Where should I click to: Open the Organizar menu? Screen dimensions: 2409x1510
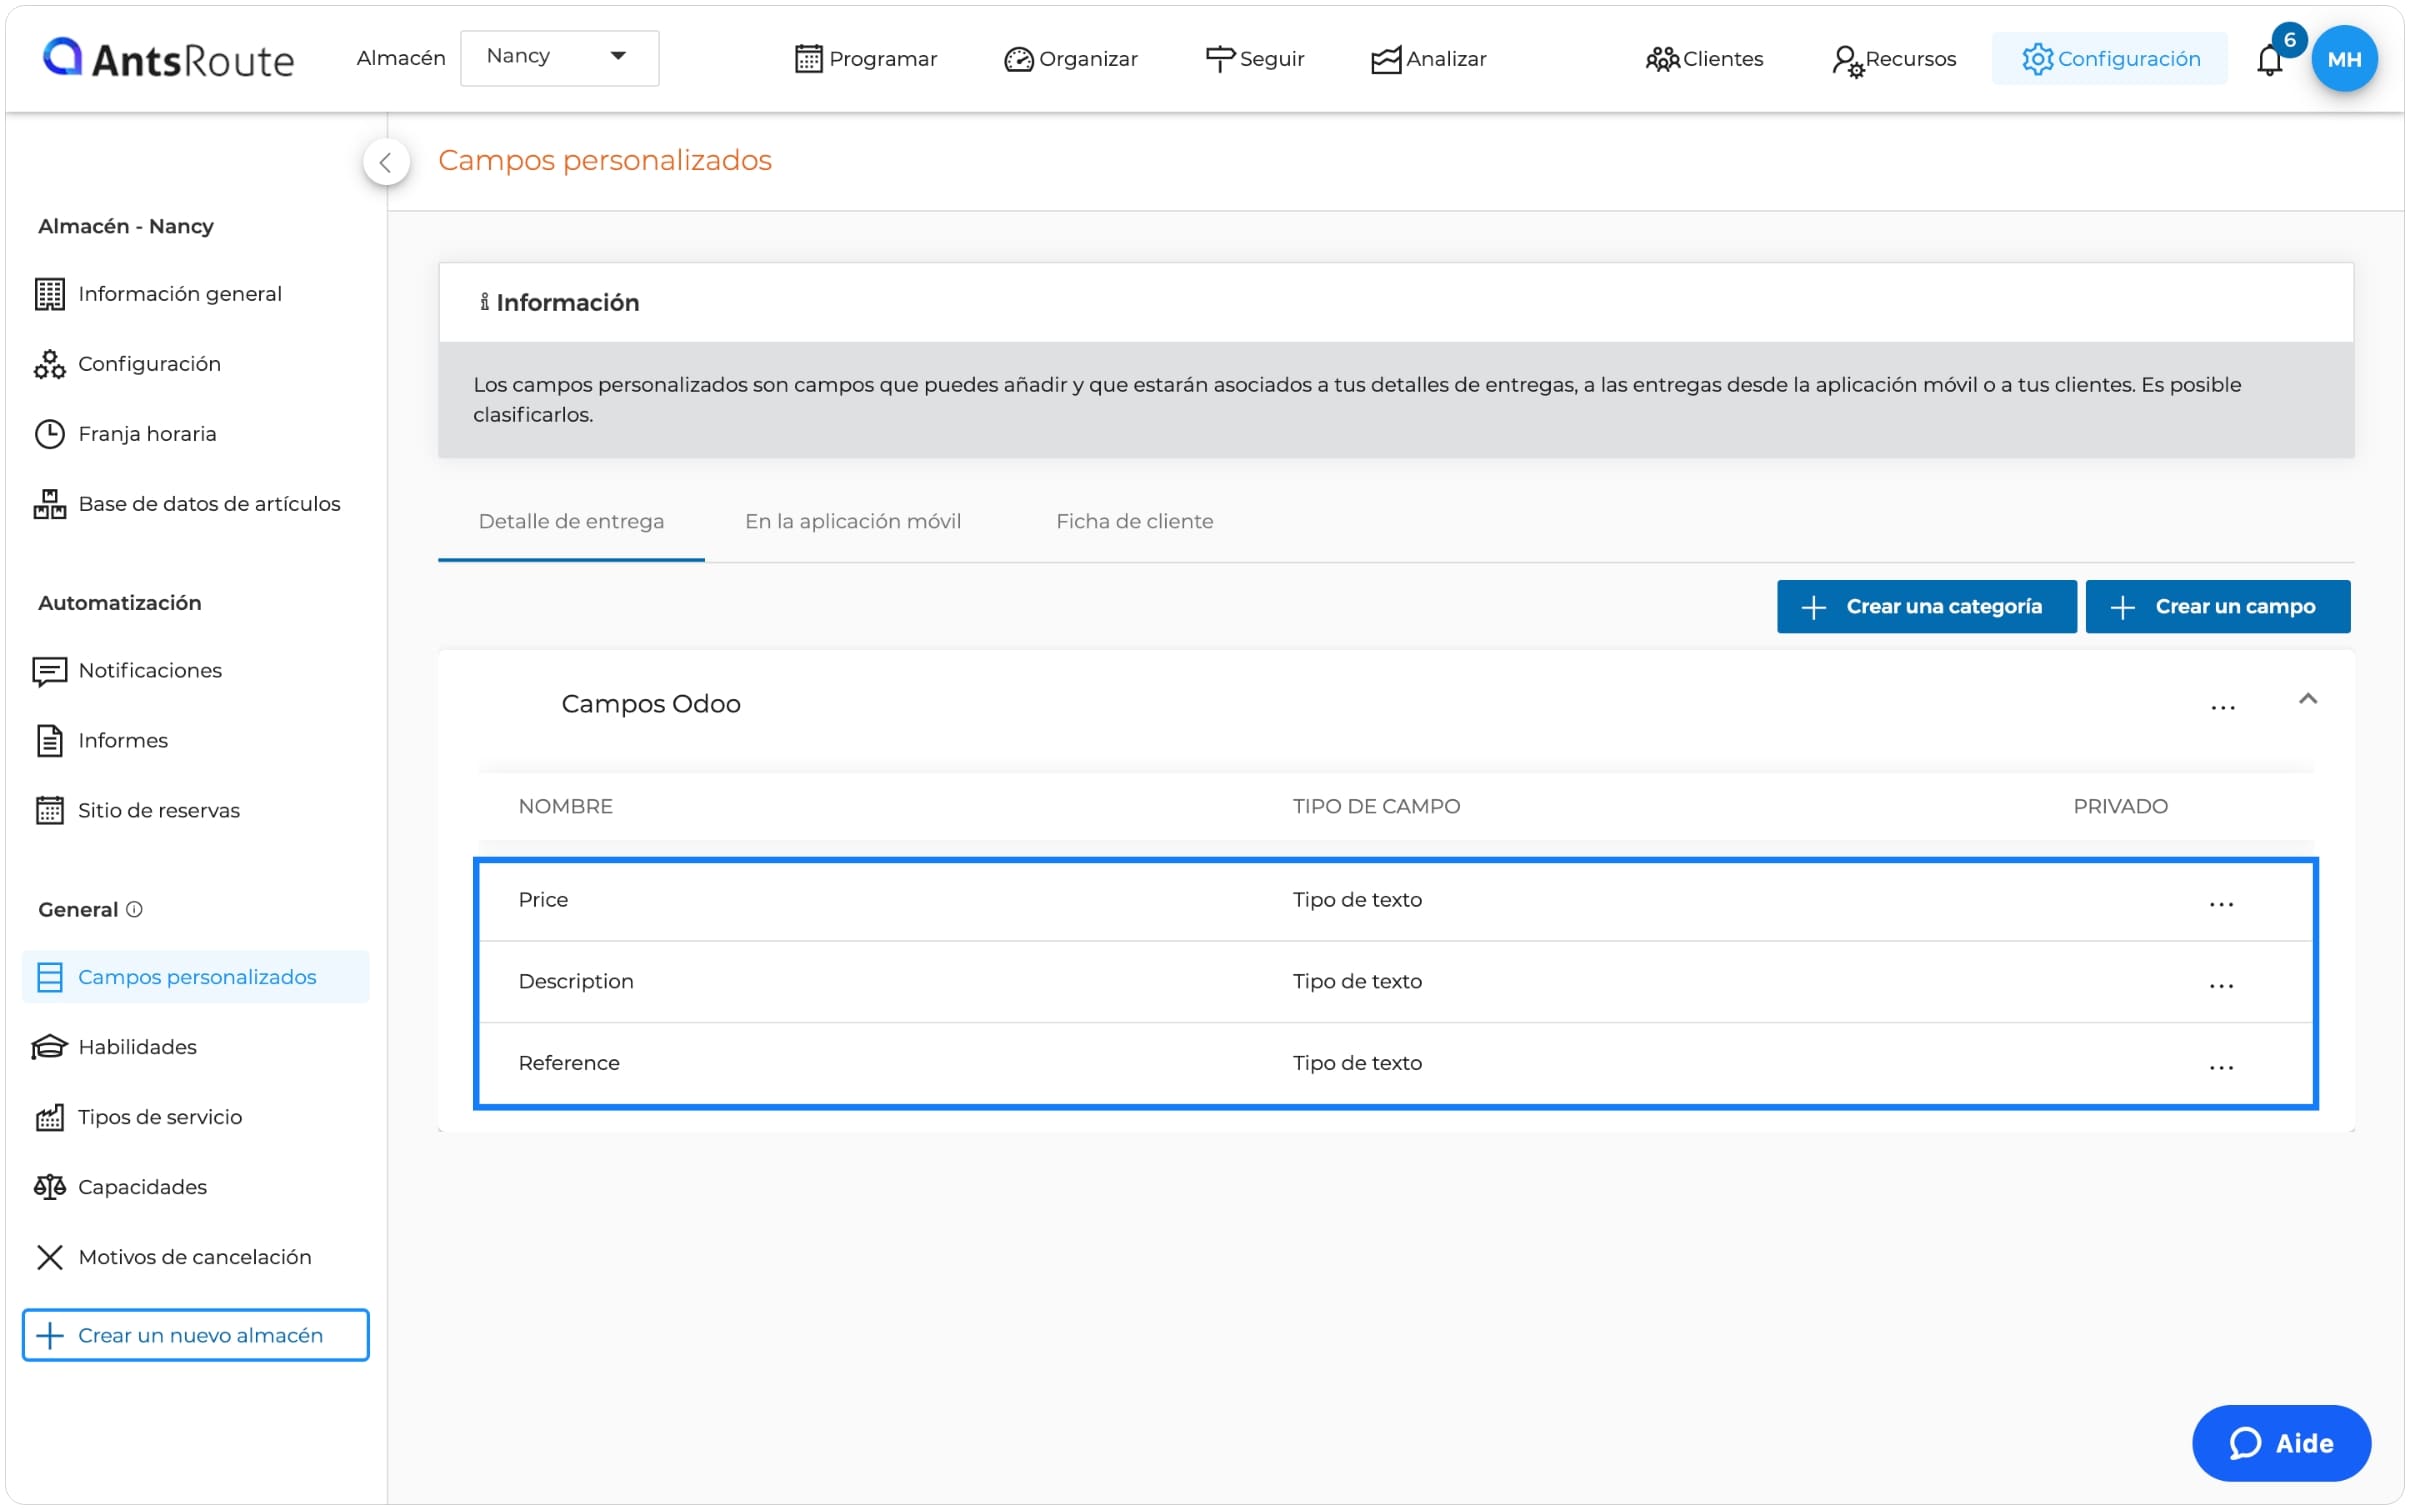[1070, 59]
